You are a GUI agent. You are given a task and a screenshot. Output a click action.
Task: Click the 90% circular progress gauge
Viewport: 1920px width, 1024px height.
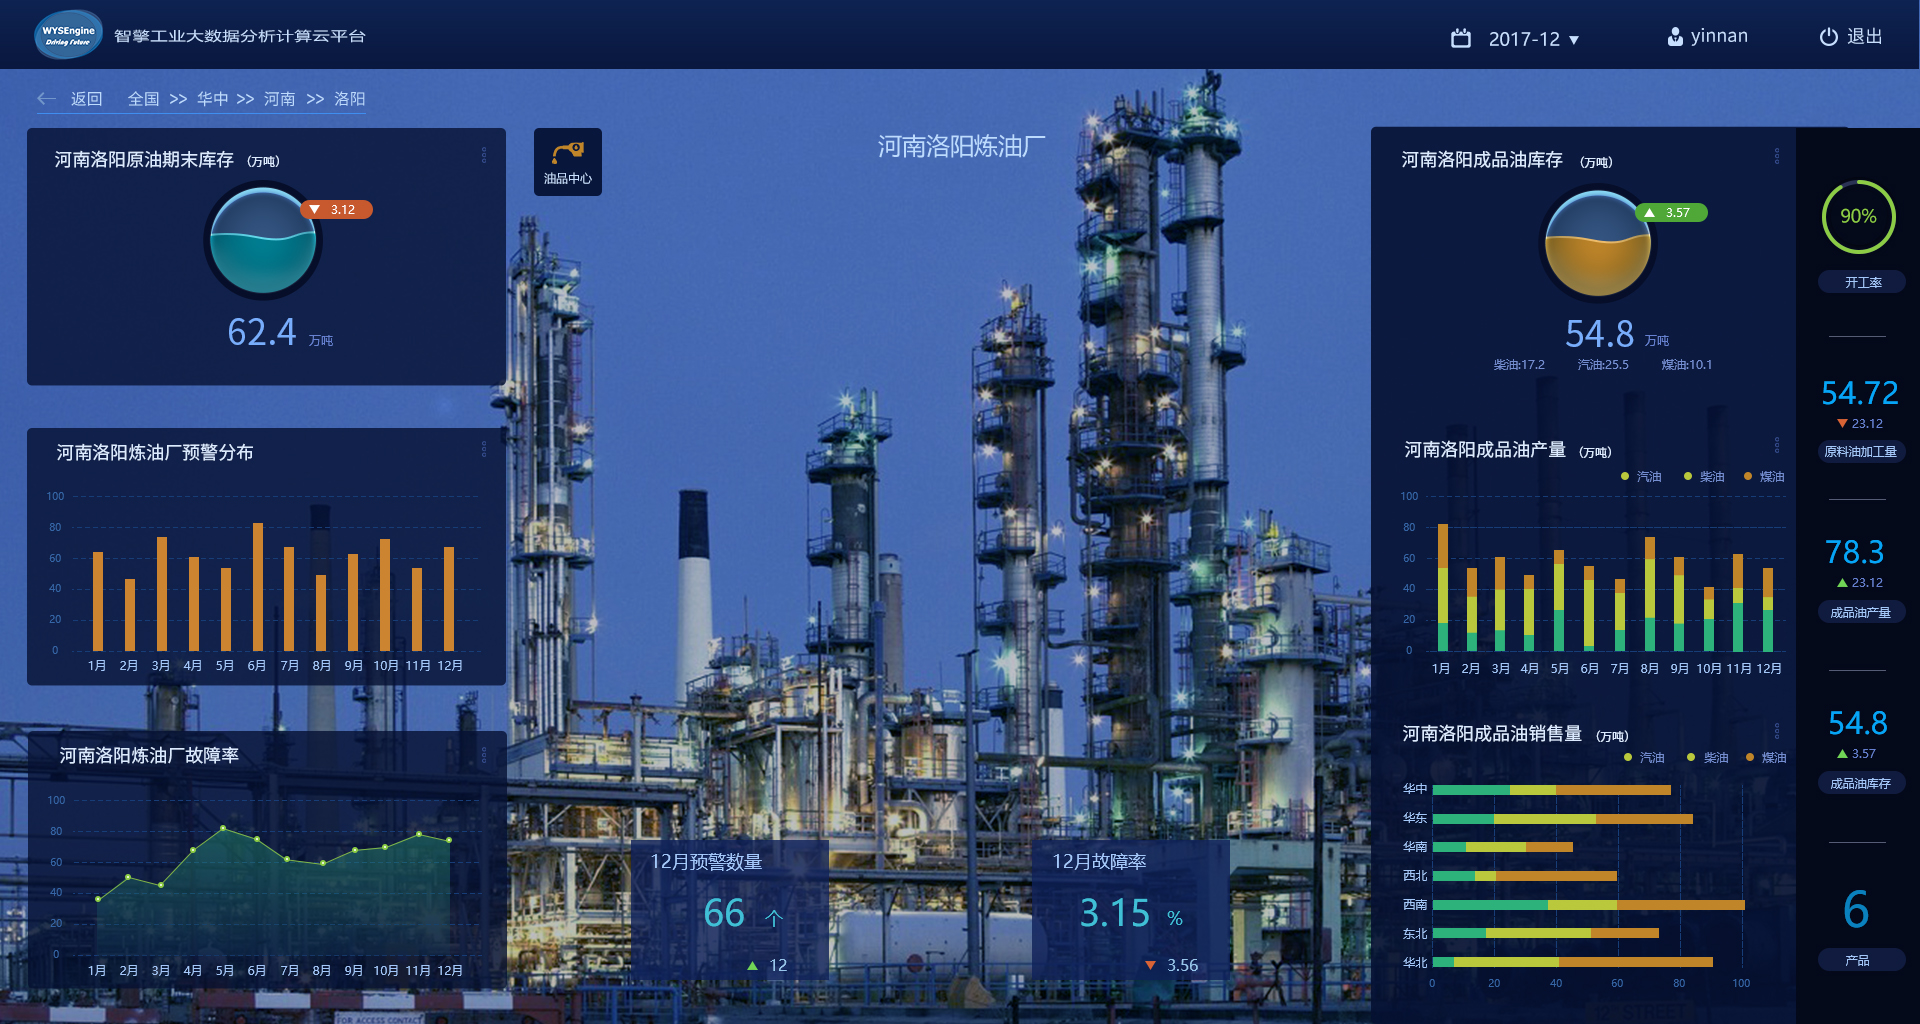click(1858, 216)
